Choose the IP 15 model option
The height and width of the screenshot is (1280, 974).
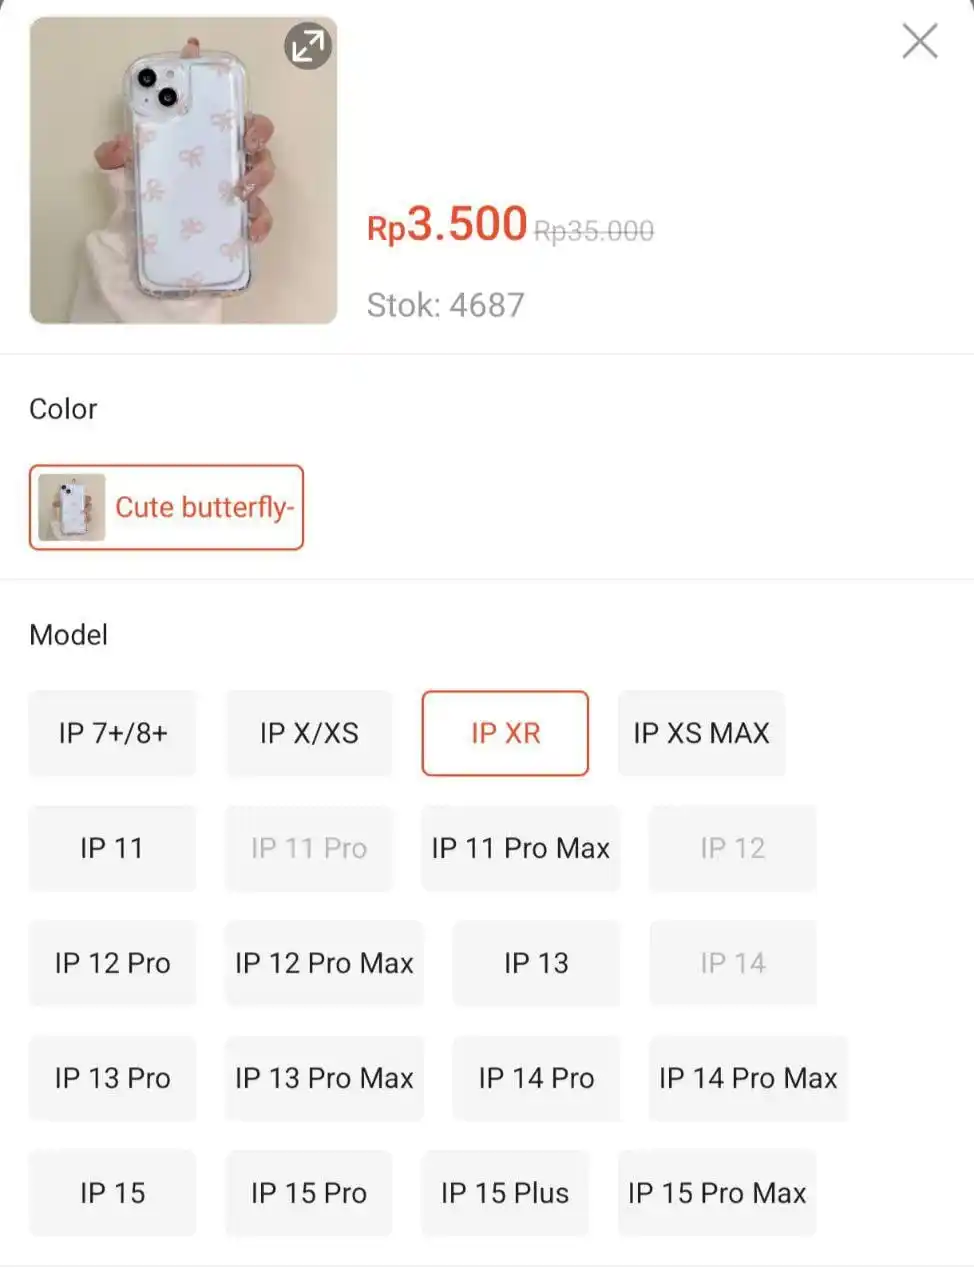(x=112, y=1193)
